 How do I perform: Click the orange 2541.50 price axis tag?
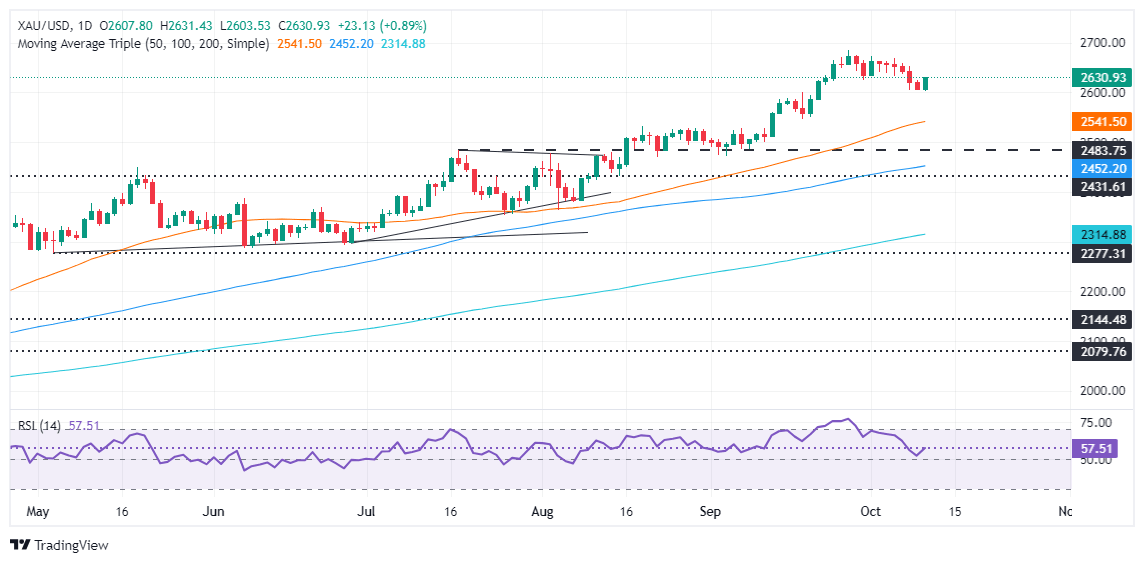tap(1103, 121)
